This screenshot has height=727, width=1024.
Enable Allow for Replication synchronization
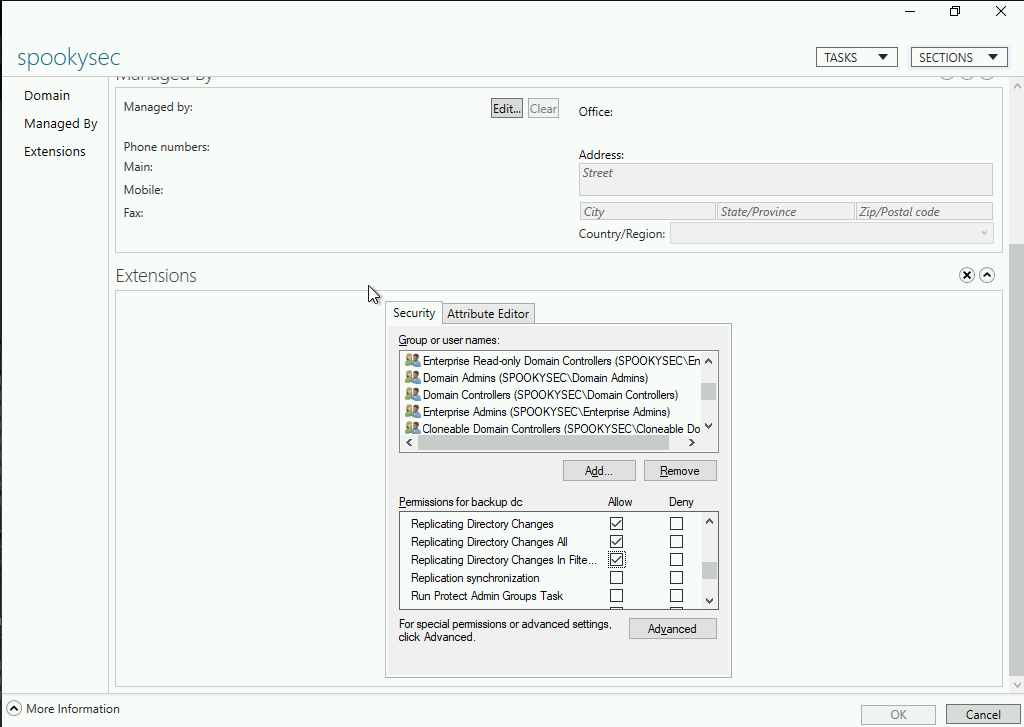(616, 578)
